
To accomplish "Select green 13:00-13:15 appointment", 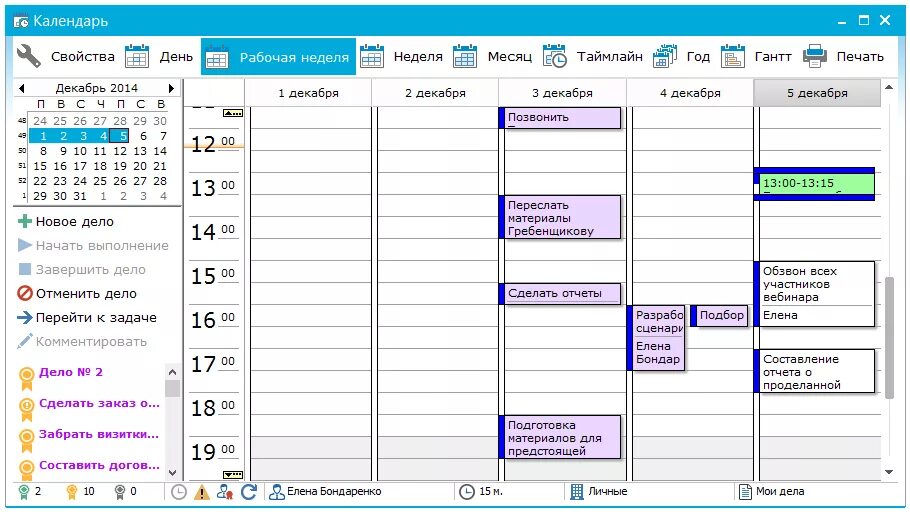I will pyautogui.click(x=815, y=185).
